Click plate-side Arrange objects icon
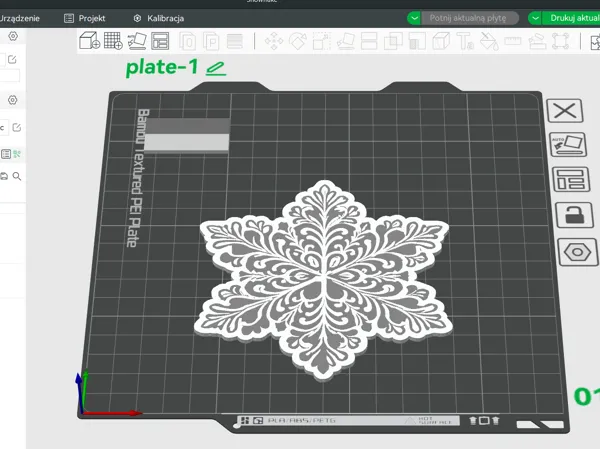 [x=571, y=179]
